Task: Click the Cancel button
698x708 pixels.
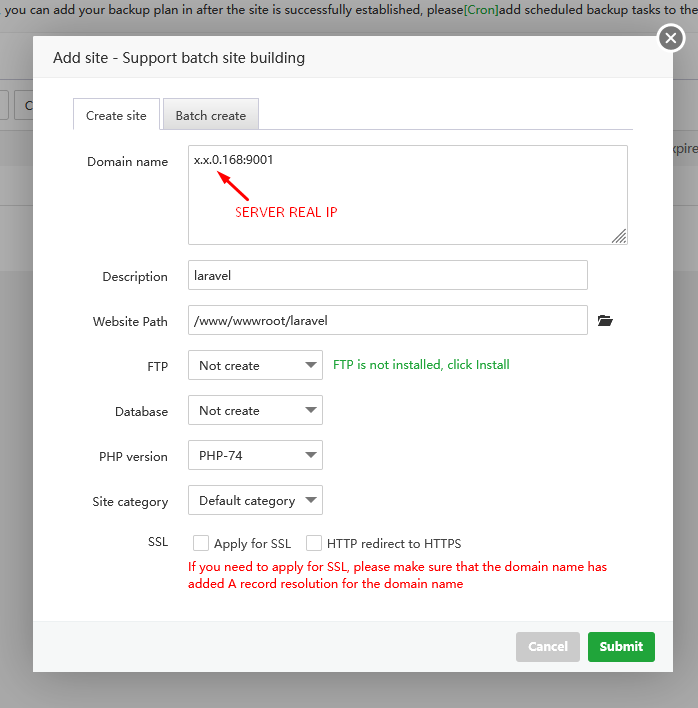Action: point(547,647)
